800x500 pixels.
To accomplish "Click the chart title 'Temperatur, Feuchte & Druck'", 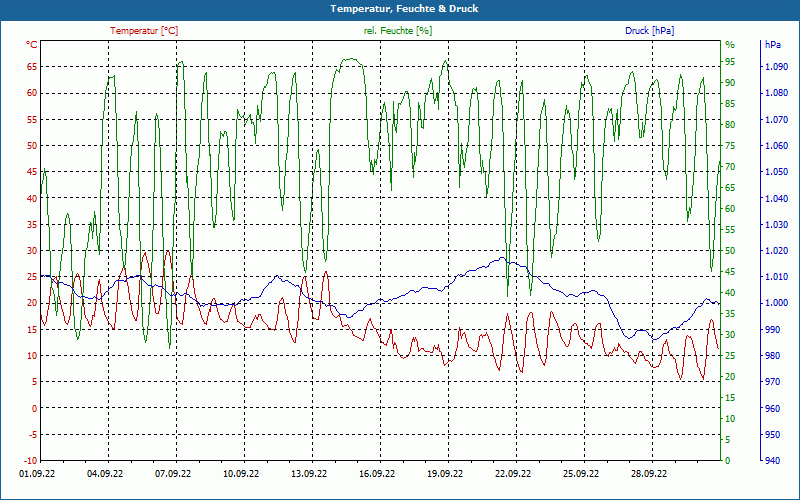I will coord(404,9).
